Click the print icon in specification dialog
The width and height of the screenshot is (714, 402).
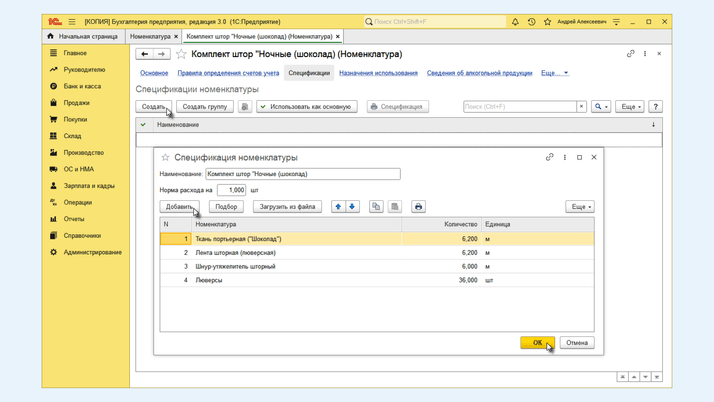(418, 207)
